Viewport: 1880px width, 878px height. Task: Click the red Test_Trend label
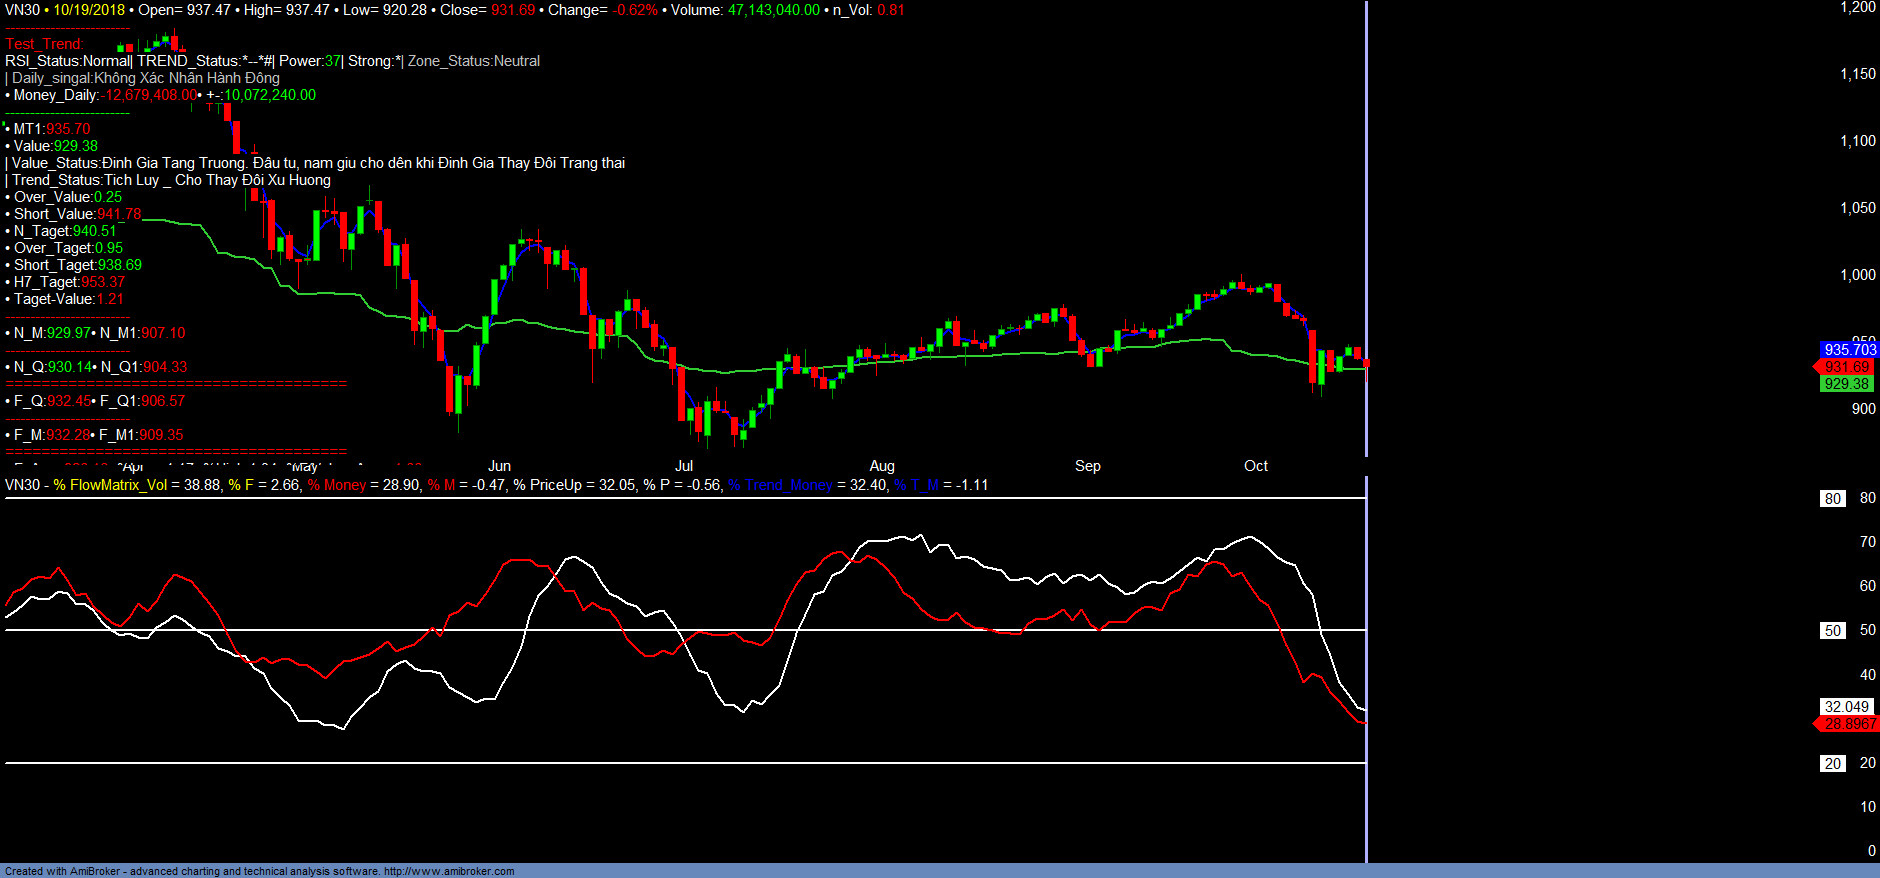pyautogui.click(x=44, y=44)
